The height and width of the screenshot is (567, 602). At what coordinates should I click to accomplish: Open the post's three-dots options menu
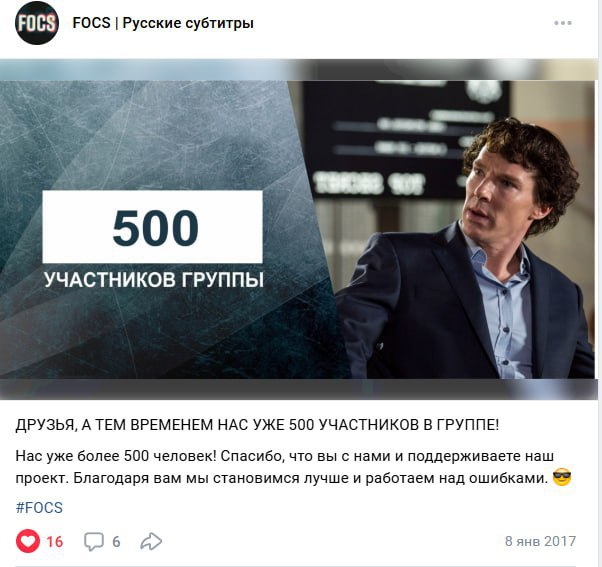tap(563, 23)
